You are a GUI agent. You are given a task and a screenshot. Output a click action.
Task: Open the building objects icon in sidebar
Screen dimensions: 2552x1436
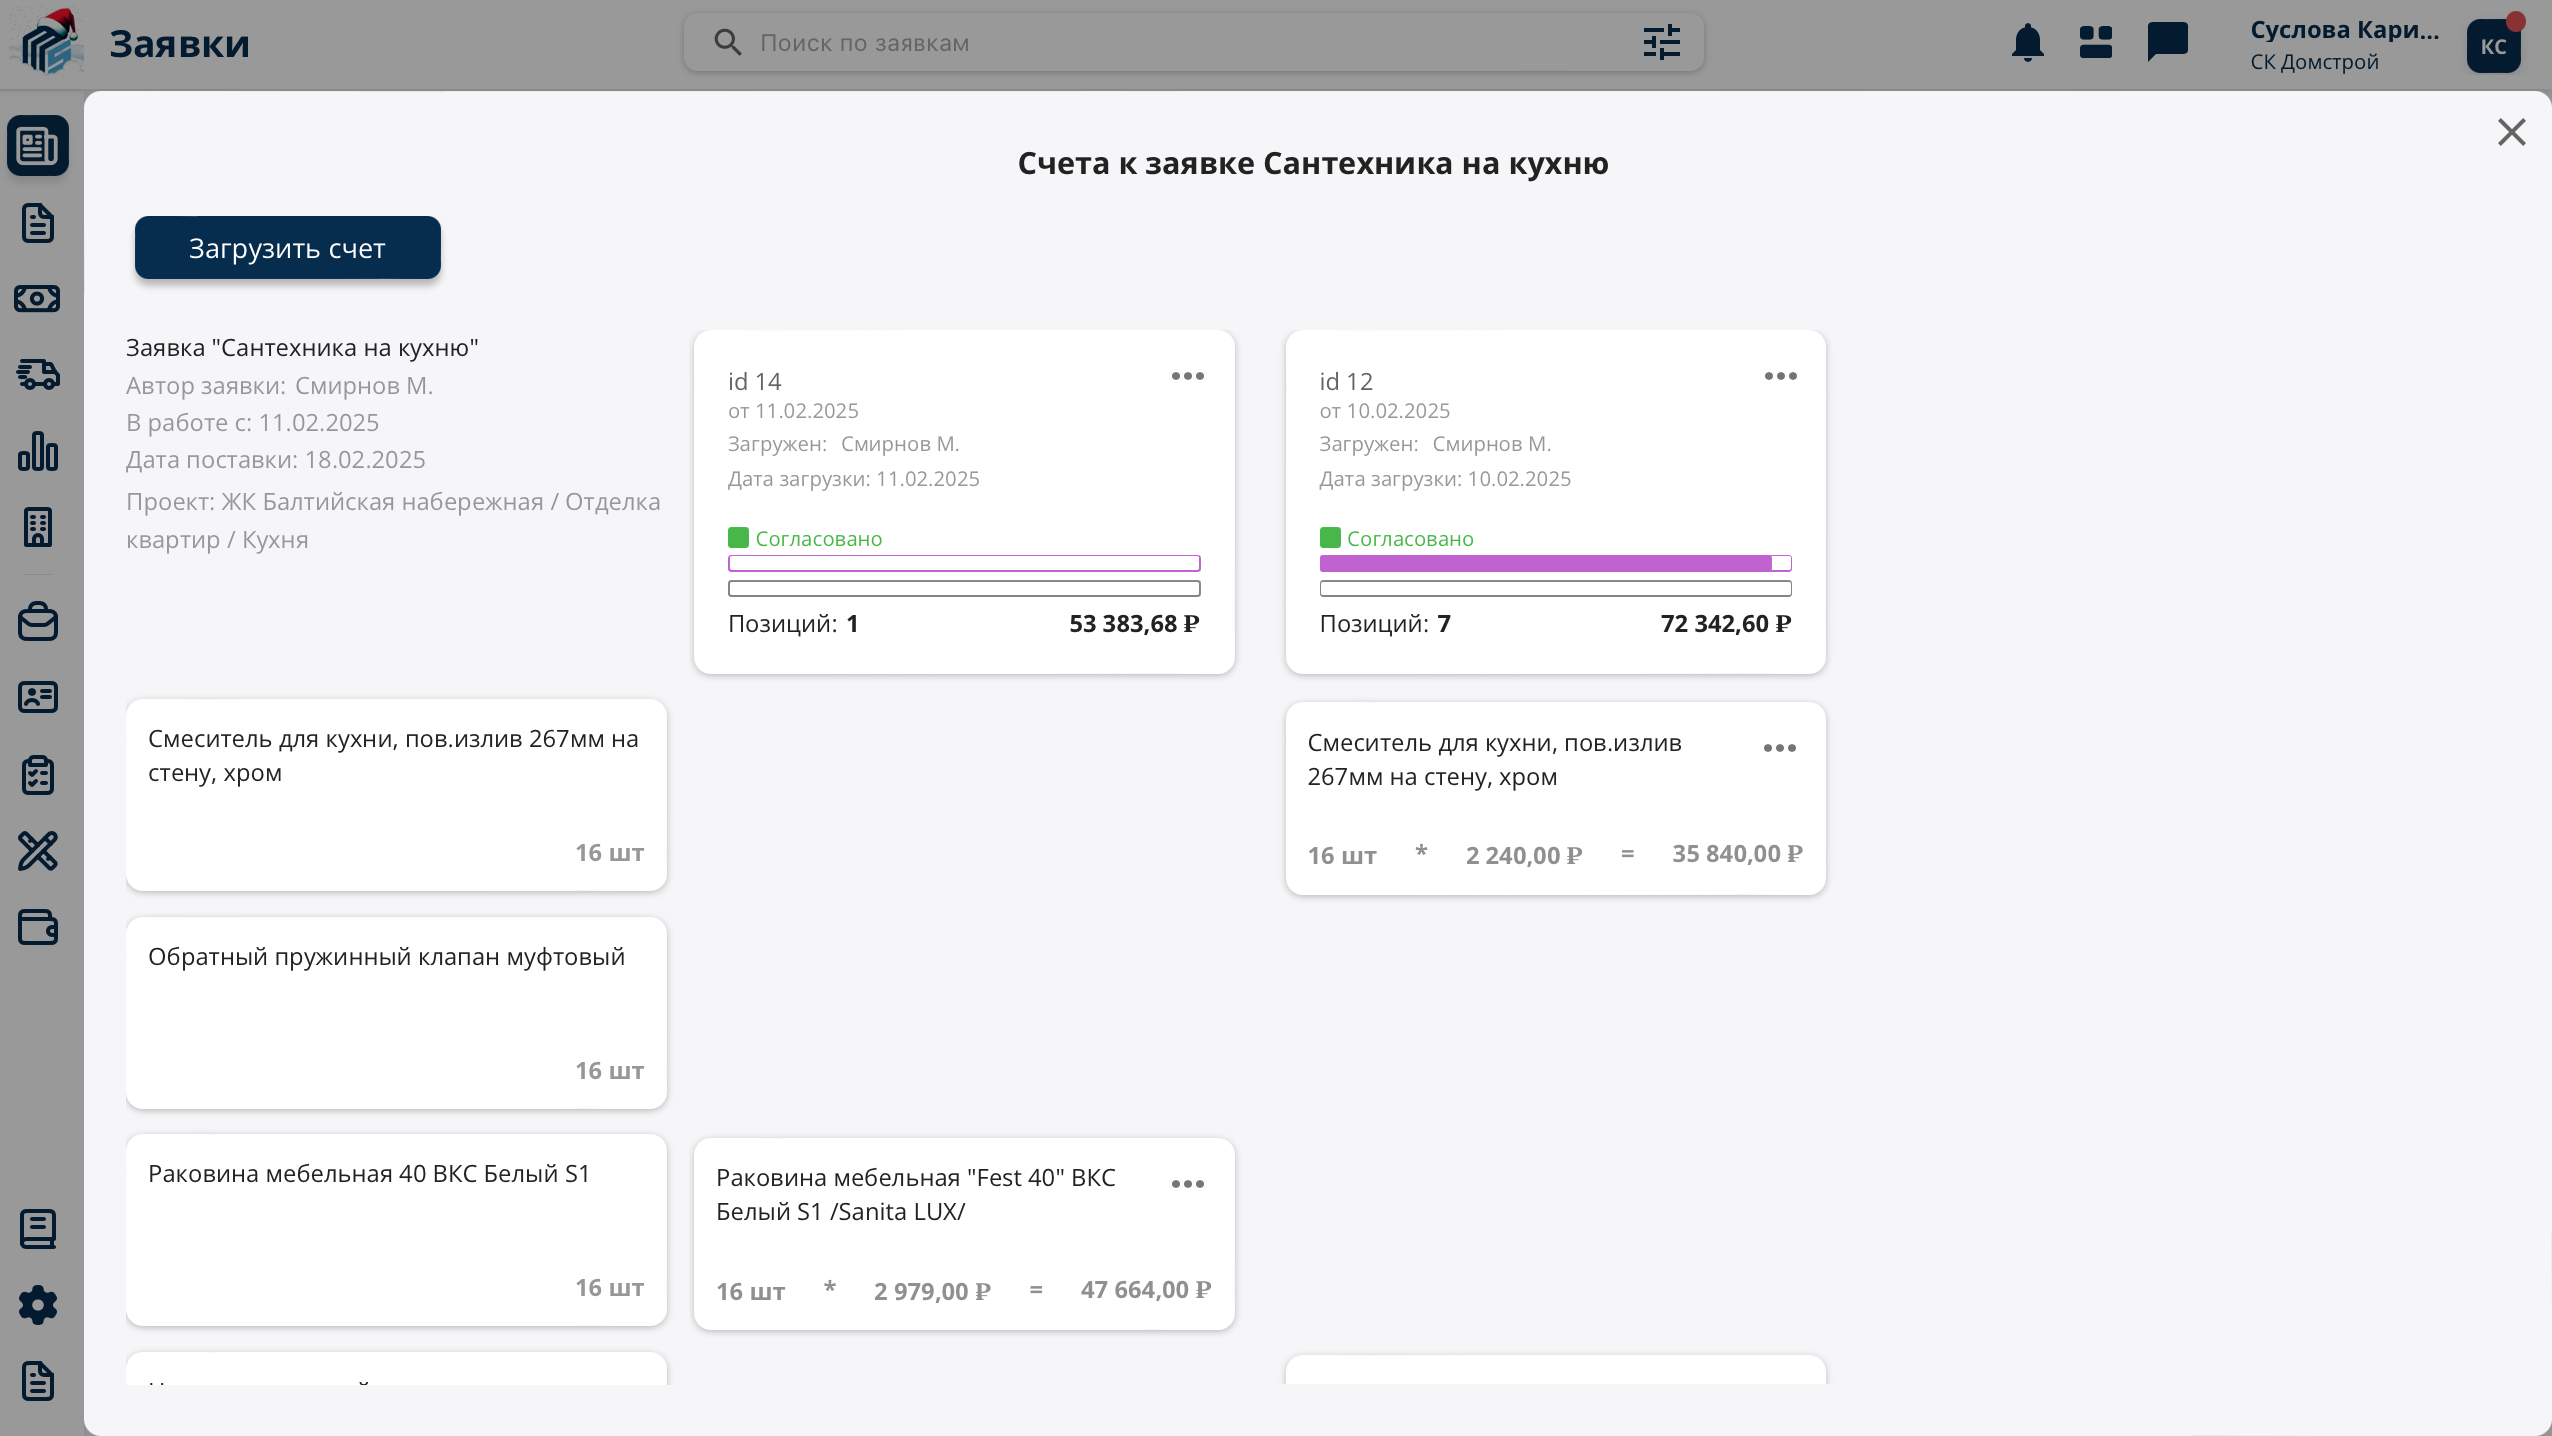pyautogui.click(x=38, y=527)
